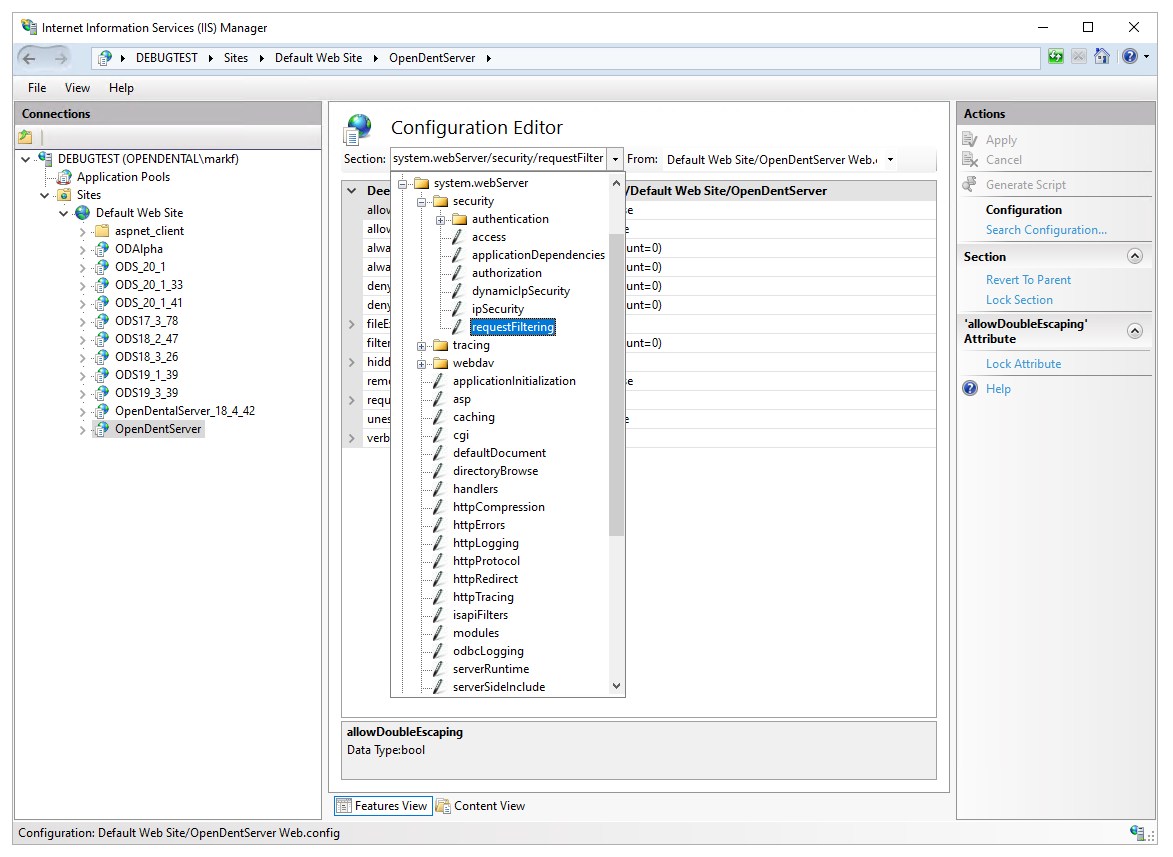The image size is (1173, 857).
Task: Select OpenDentalServer_18_4_42 in Connections
Action: pos(185,411)
